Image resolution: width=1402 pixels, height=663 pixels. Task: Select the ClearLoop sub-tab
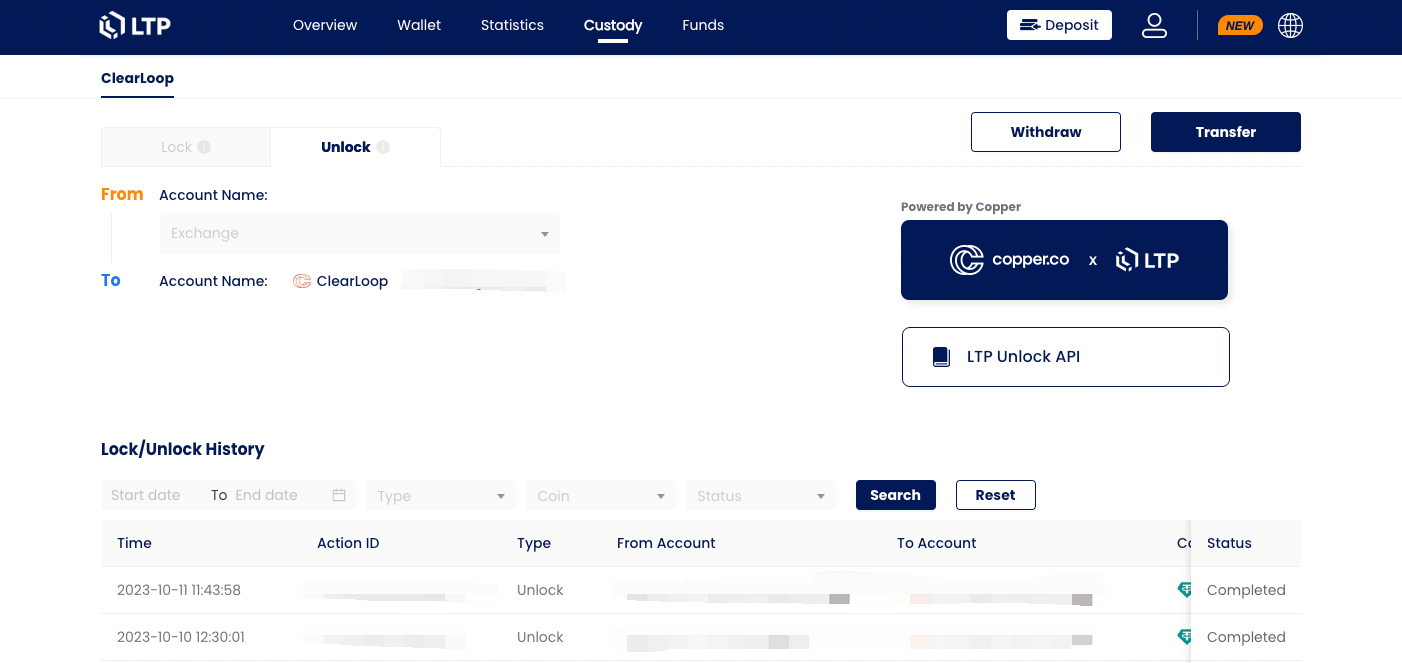137,78
